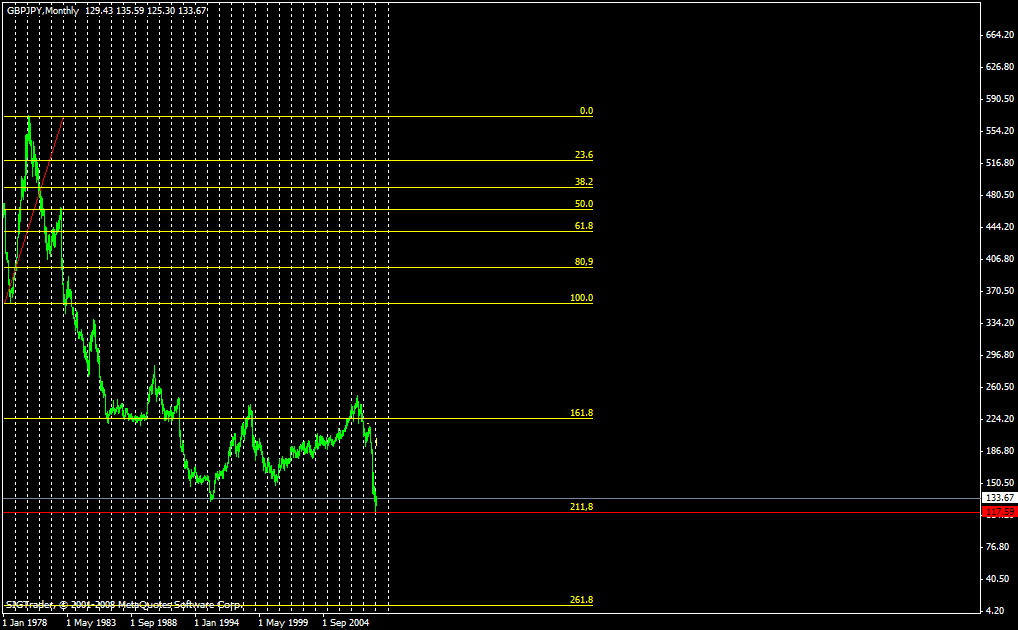Click the GBPJPY,Monthly chart title
Viewport: 1018px width, 630px height.
click(43, 11)
